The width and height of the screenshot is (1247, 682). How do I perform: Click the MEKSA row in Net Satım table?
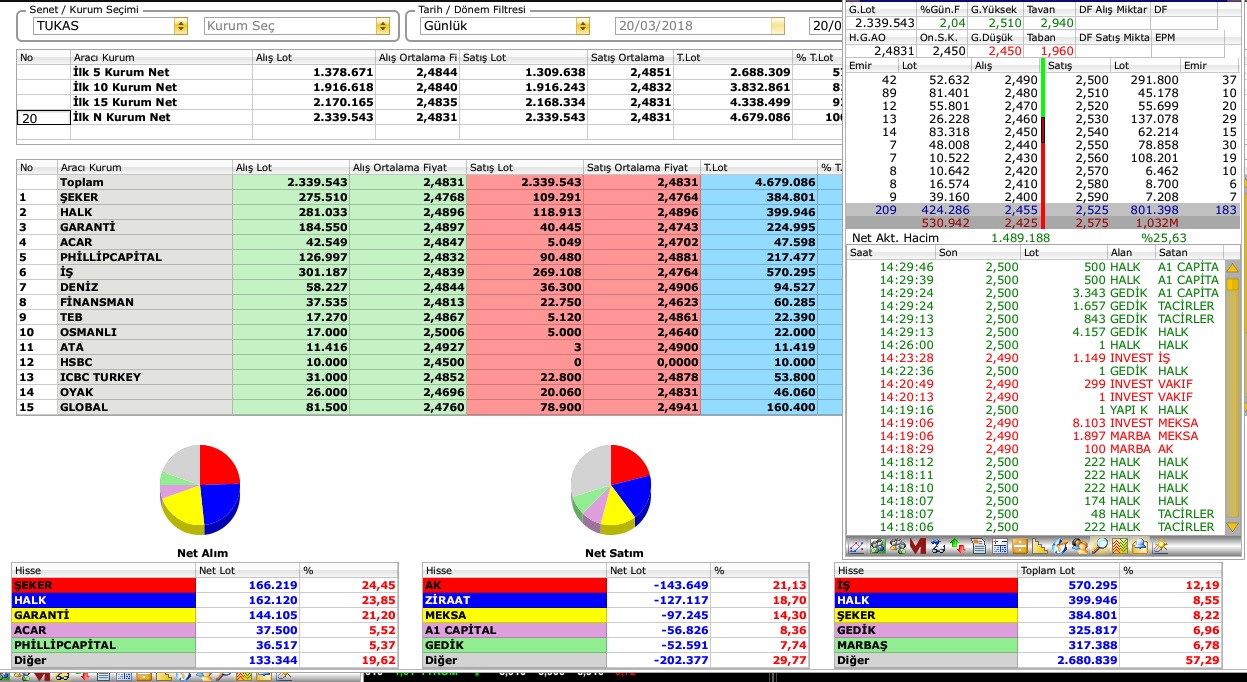617,615
